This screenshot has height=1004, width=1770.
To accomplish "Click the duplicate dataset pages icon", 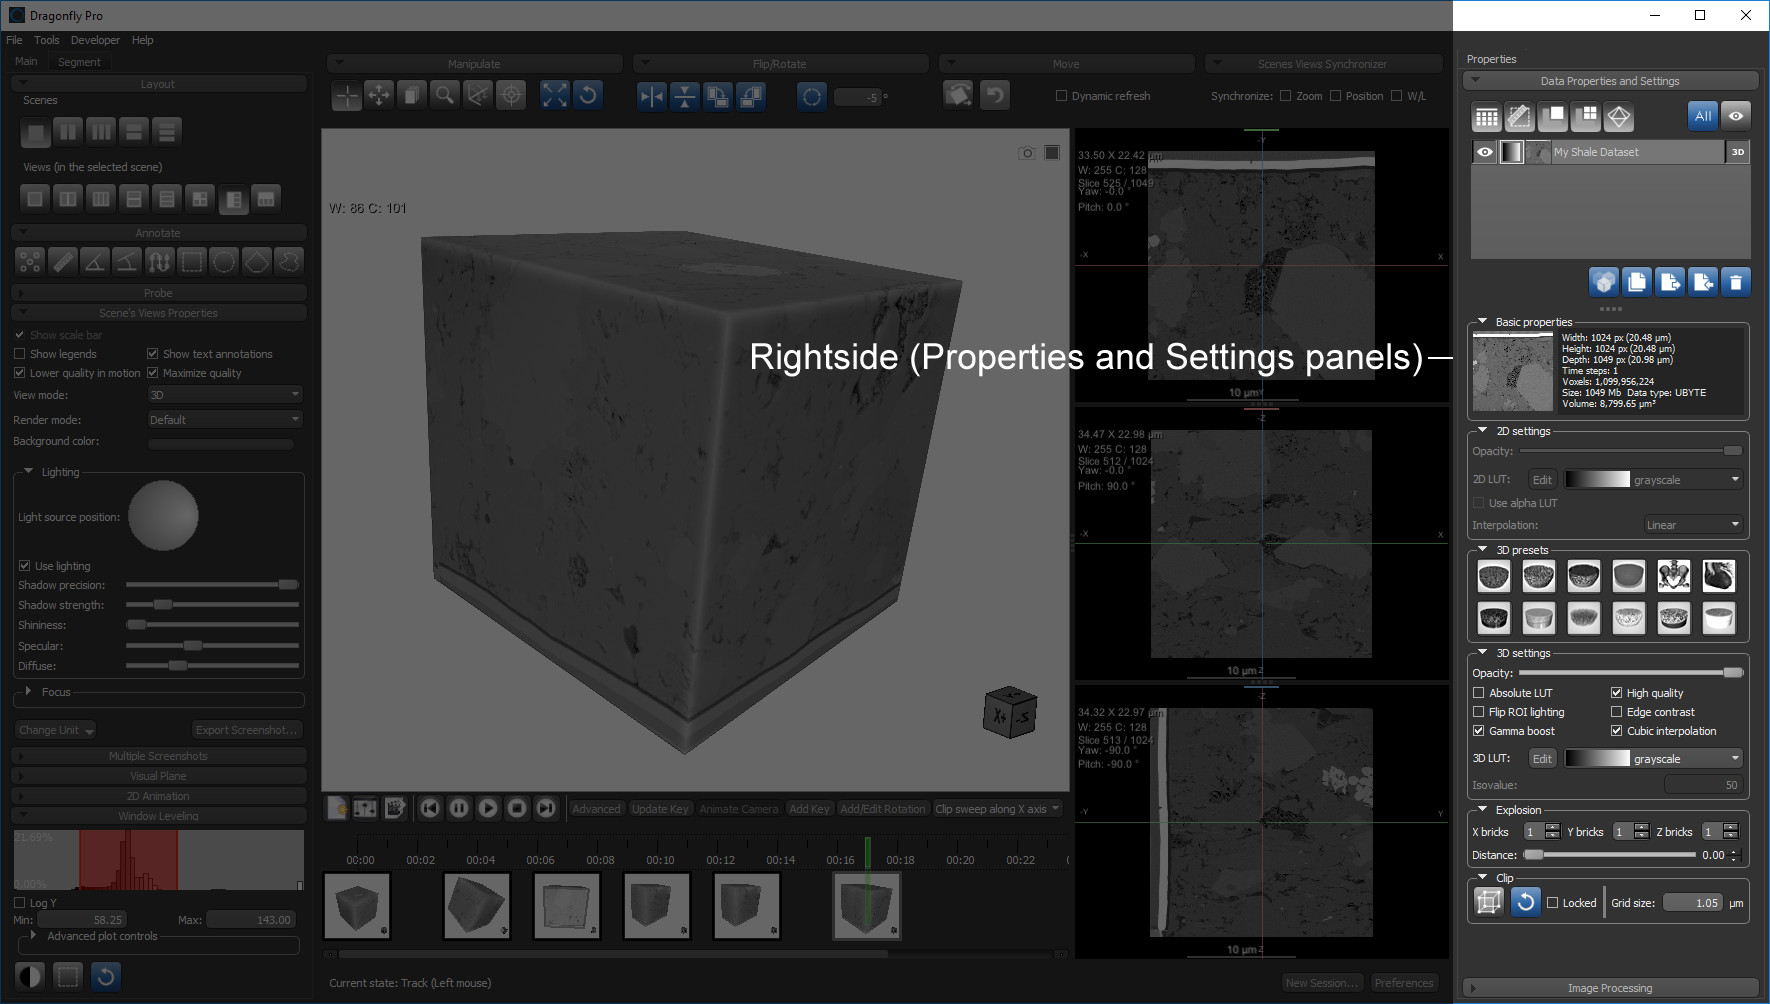I will (1637, 283).
